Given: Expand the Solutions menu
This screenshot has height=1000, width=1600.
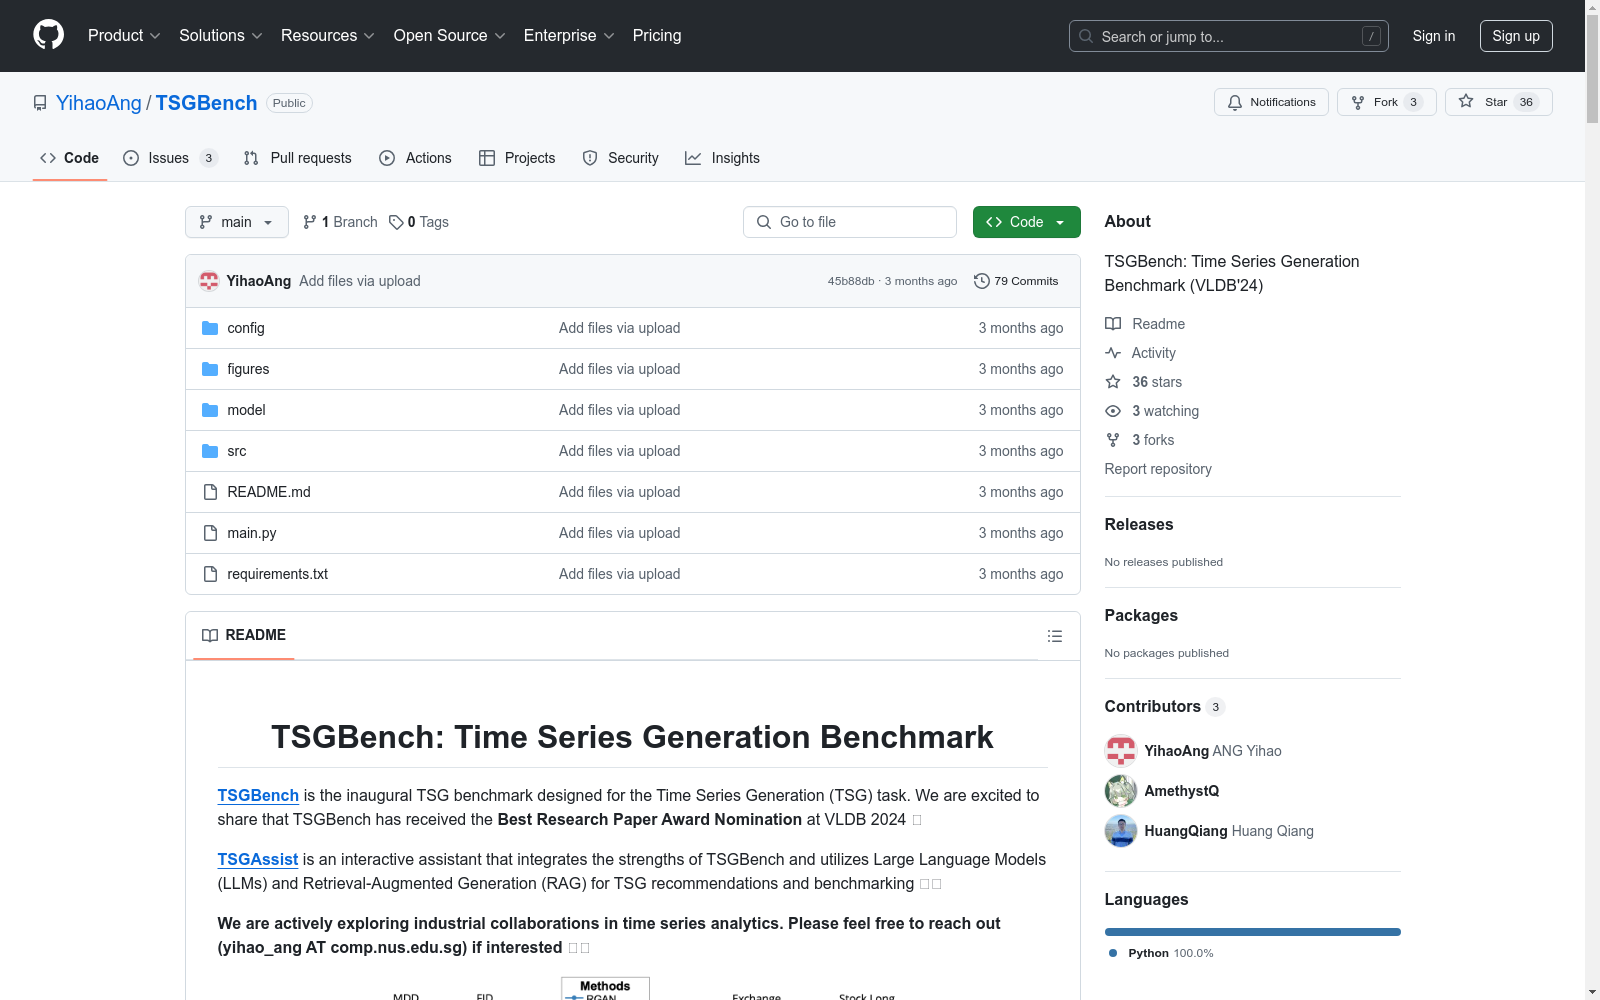Looking at the screenshot, I should 220,36.
